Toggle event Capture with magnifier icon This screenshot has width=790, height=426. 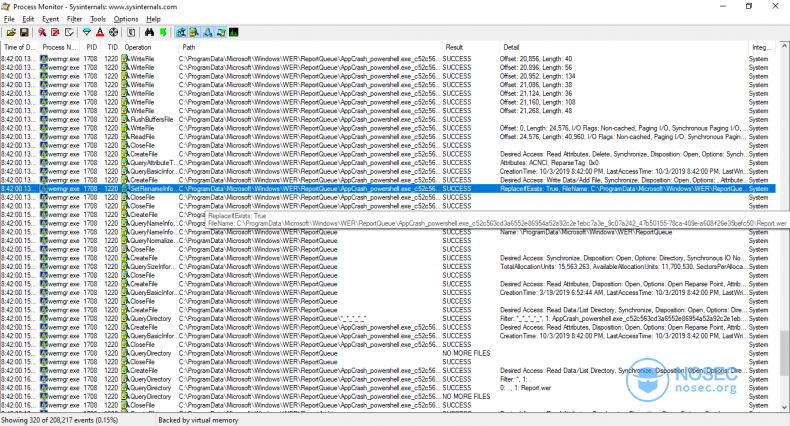(42, 32)
